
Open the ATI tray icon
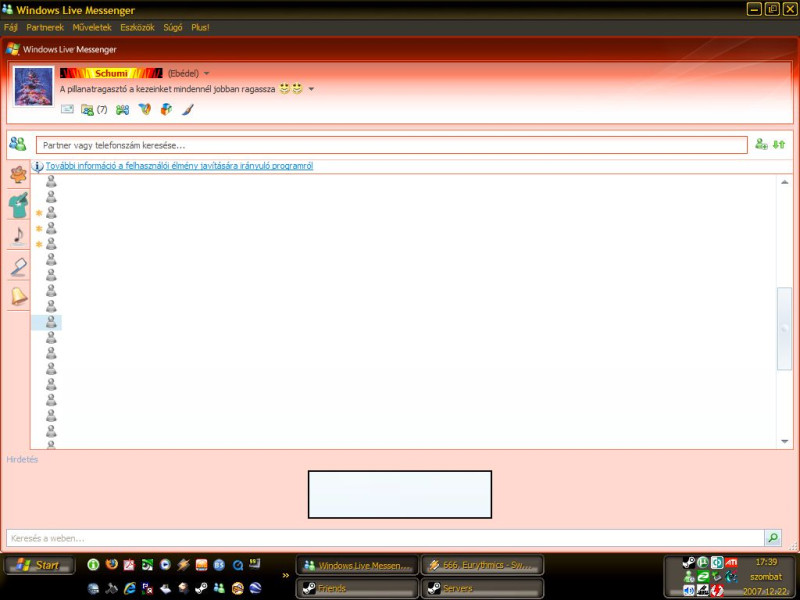pyautogui.click(x=731, y=562)
